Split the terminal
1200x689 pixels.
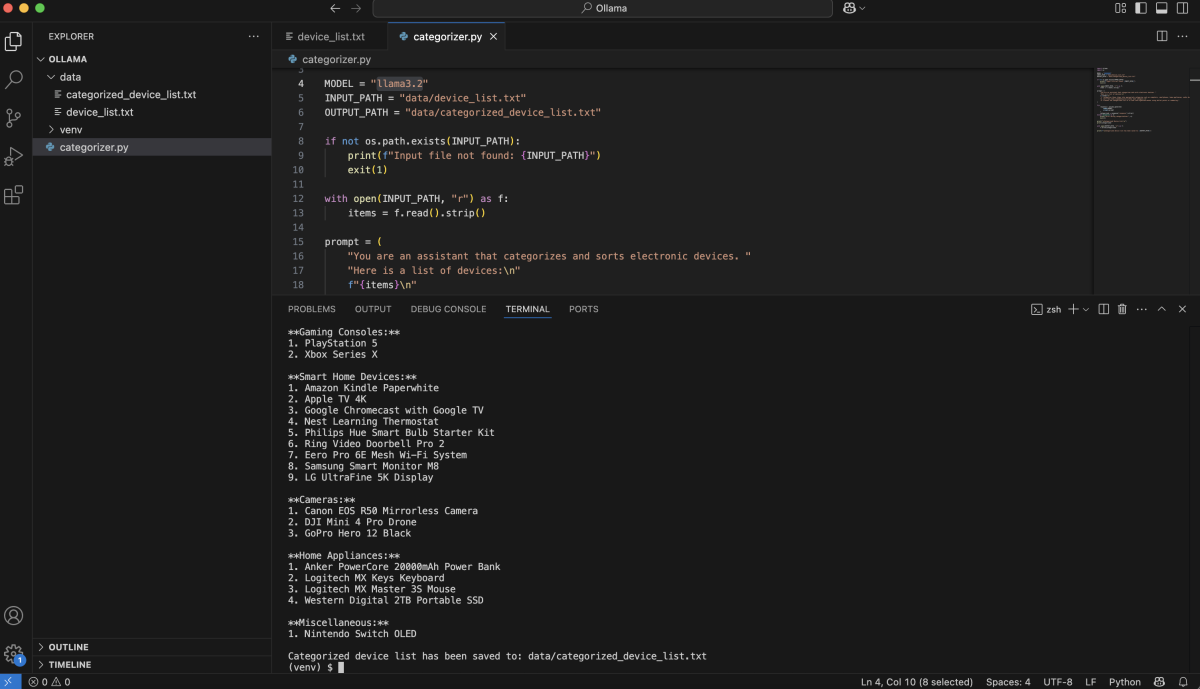pos(1103,309)
